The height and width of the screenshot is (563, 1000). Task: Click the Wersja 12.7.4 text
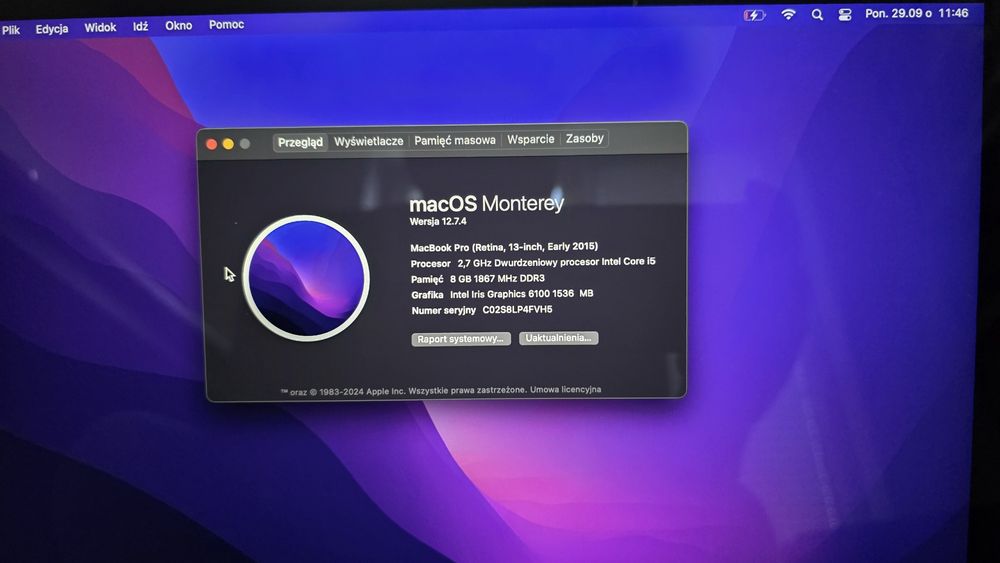click(438, 221)
